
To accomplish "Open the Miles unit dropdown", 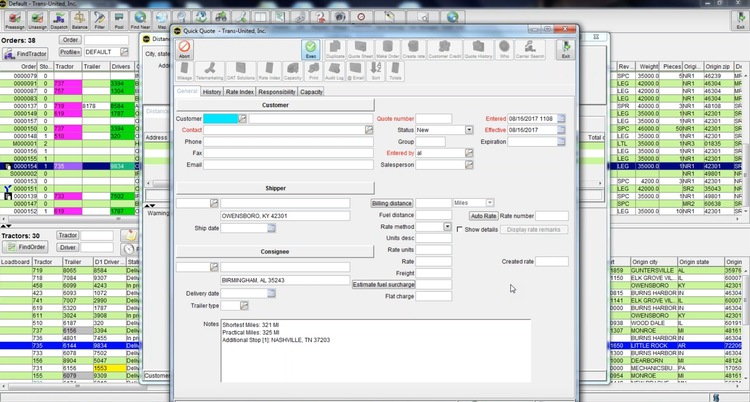I will tap(489, 203).
